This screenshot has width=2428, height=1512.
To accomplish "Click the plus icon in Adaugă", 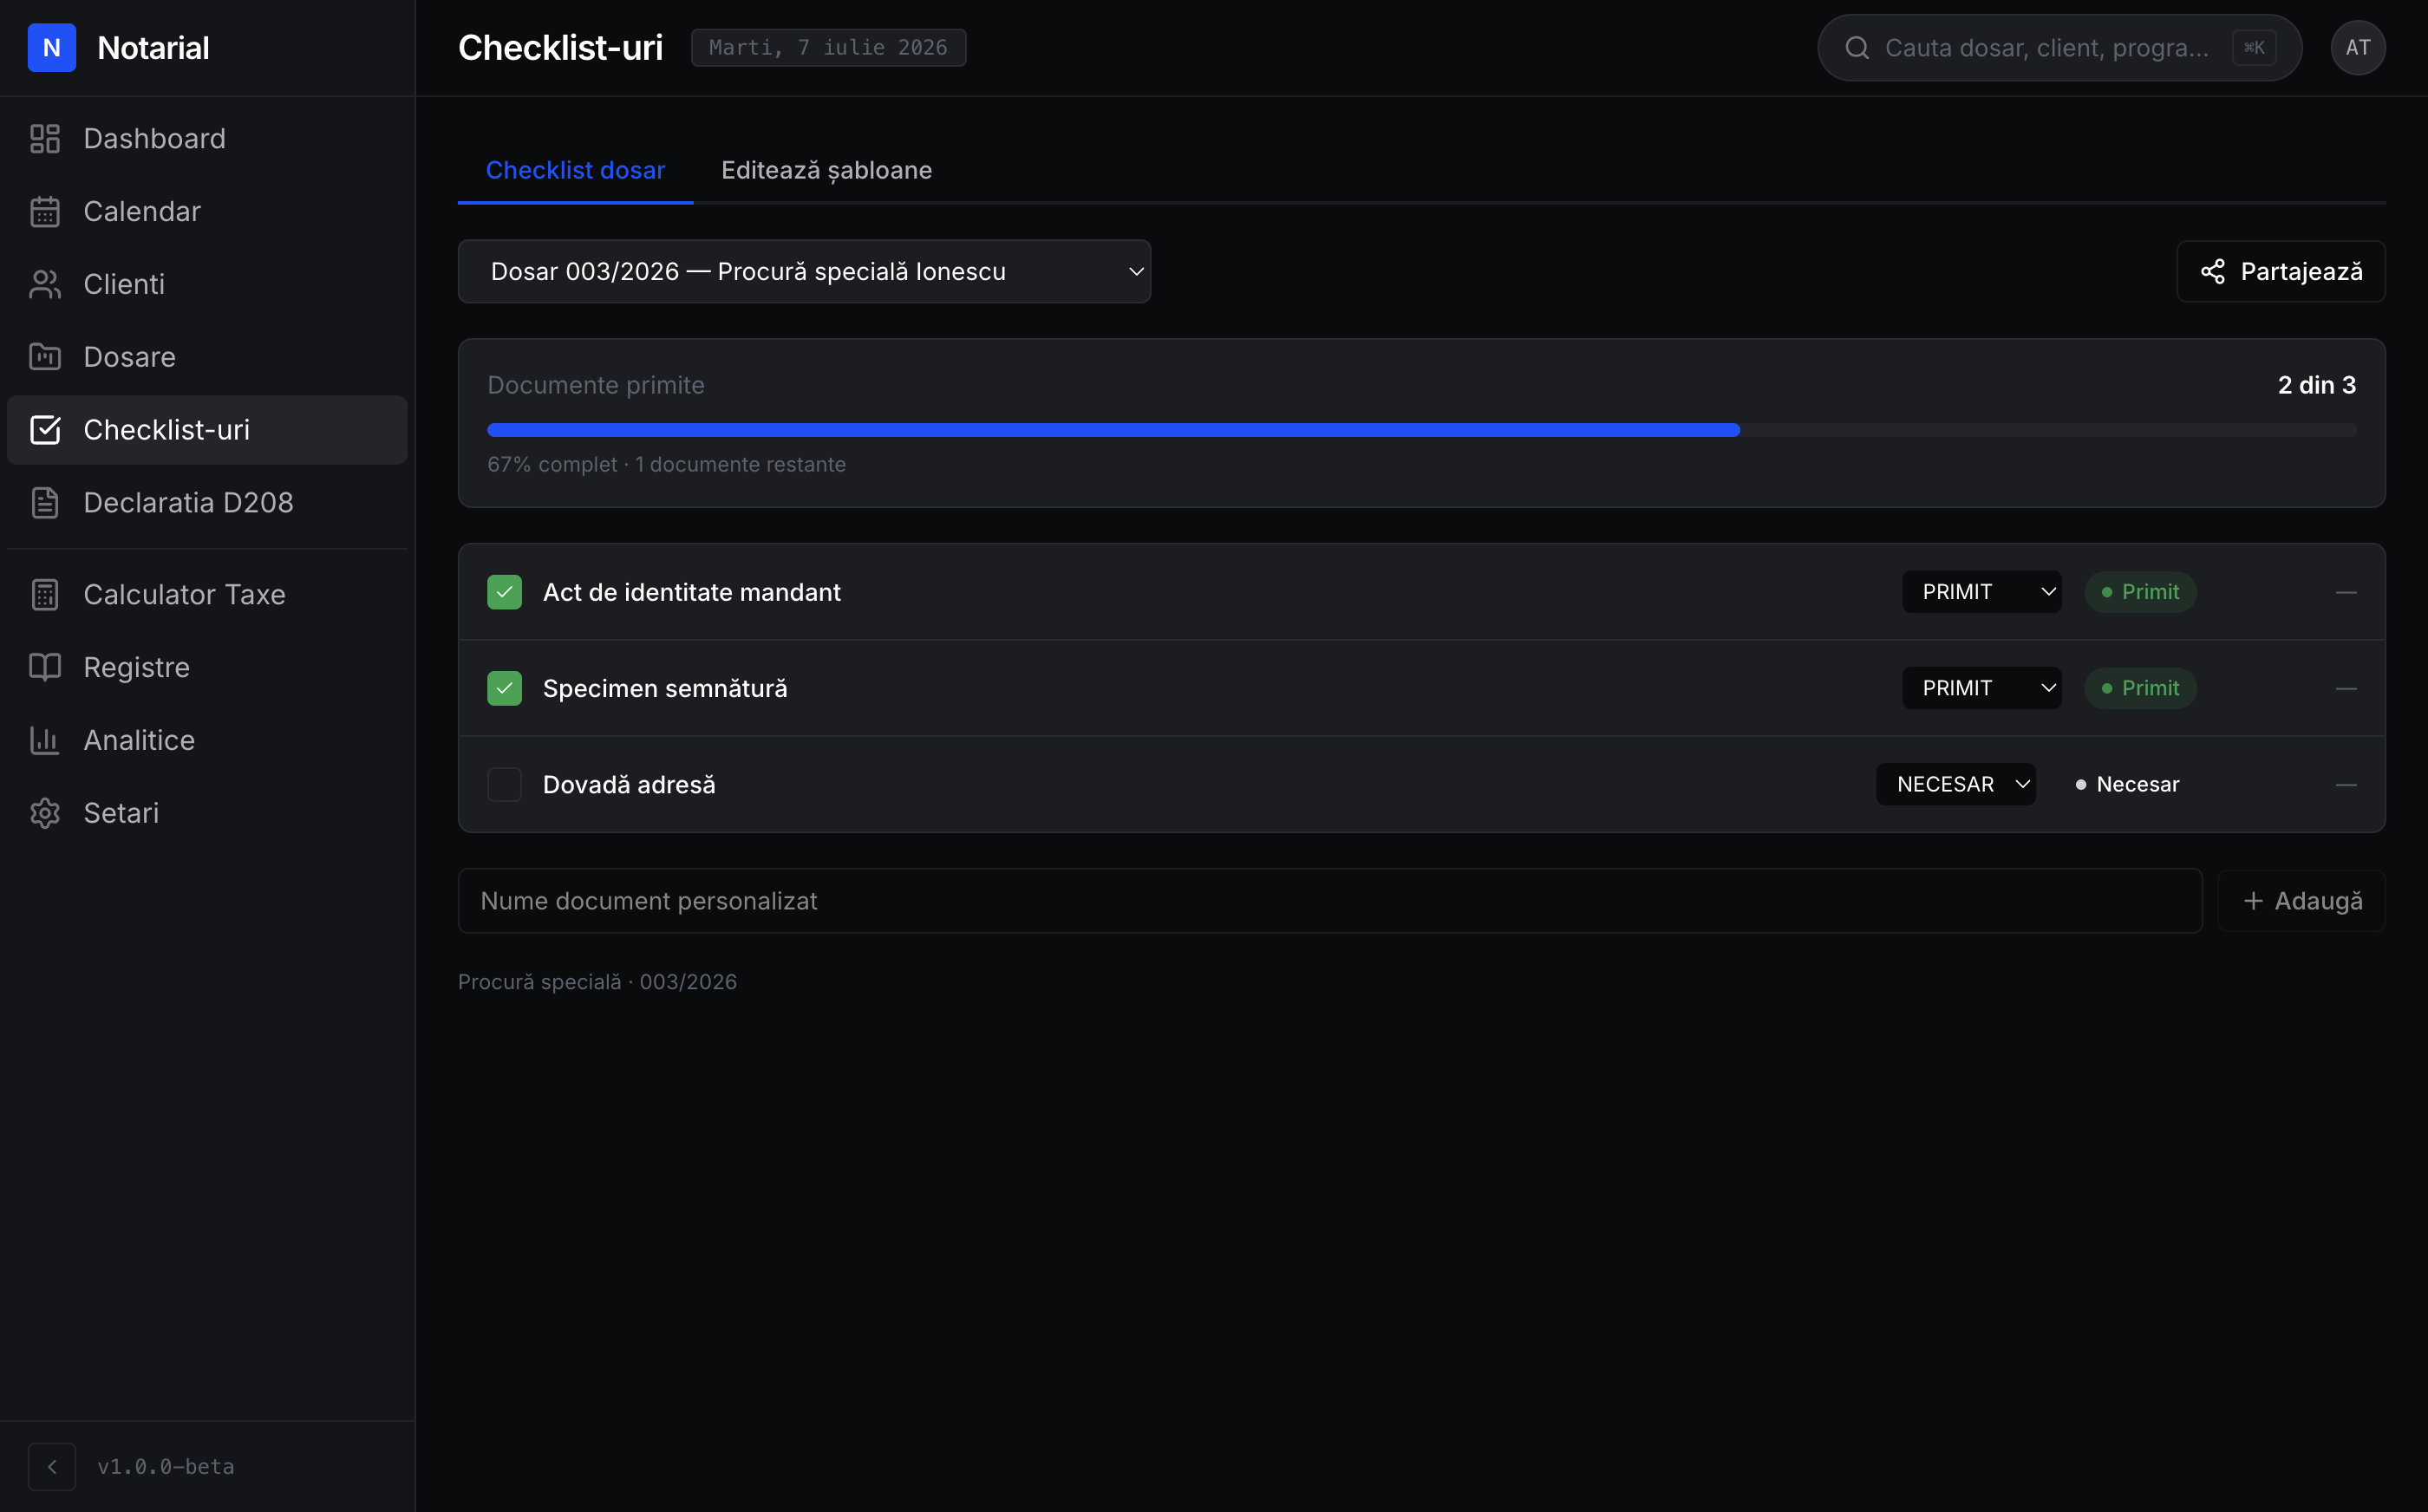I will 2253,901.
